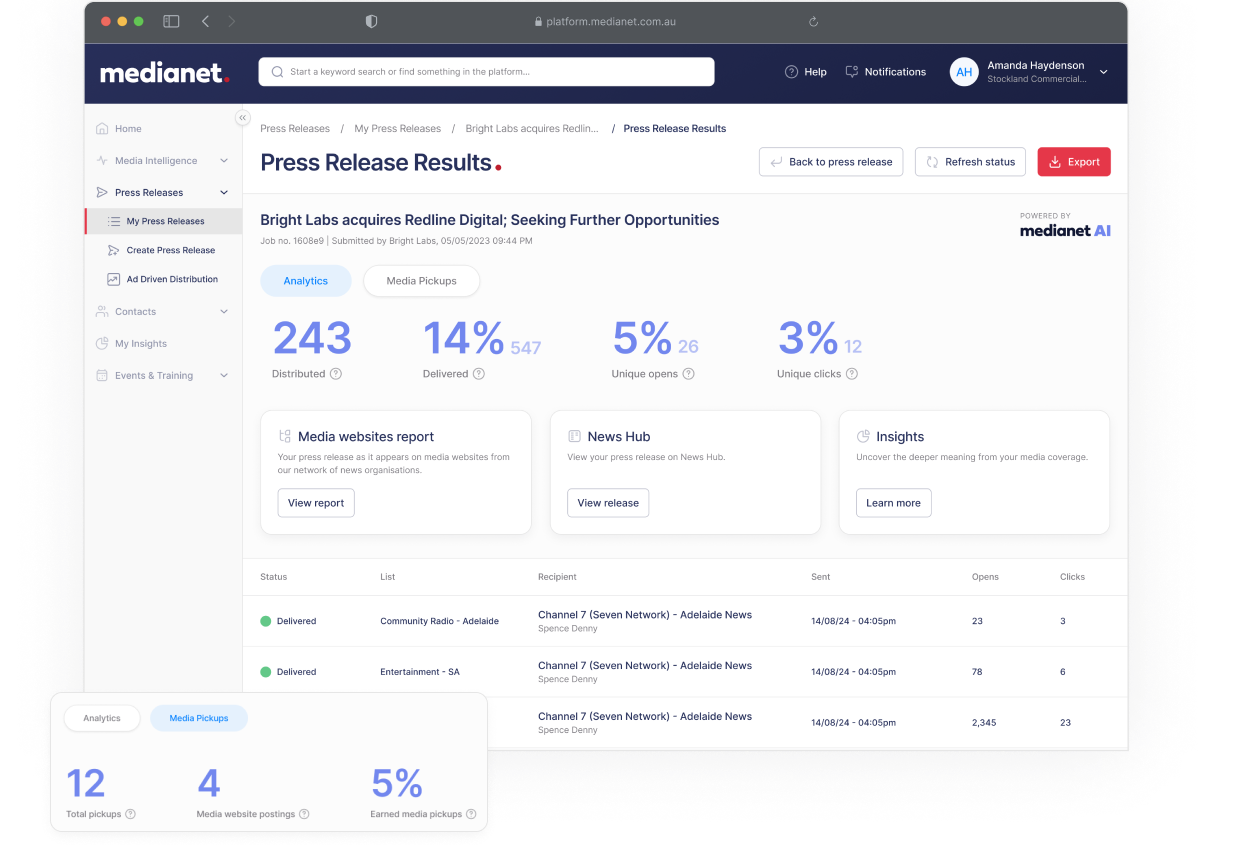The width and height of the screenshot is (1256, 866).
Task: Click the keyword search field
Action: click(486, 71)
